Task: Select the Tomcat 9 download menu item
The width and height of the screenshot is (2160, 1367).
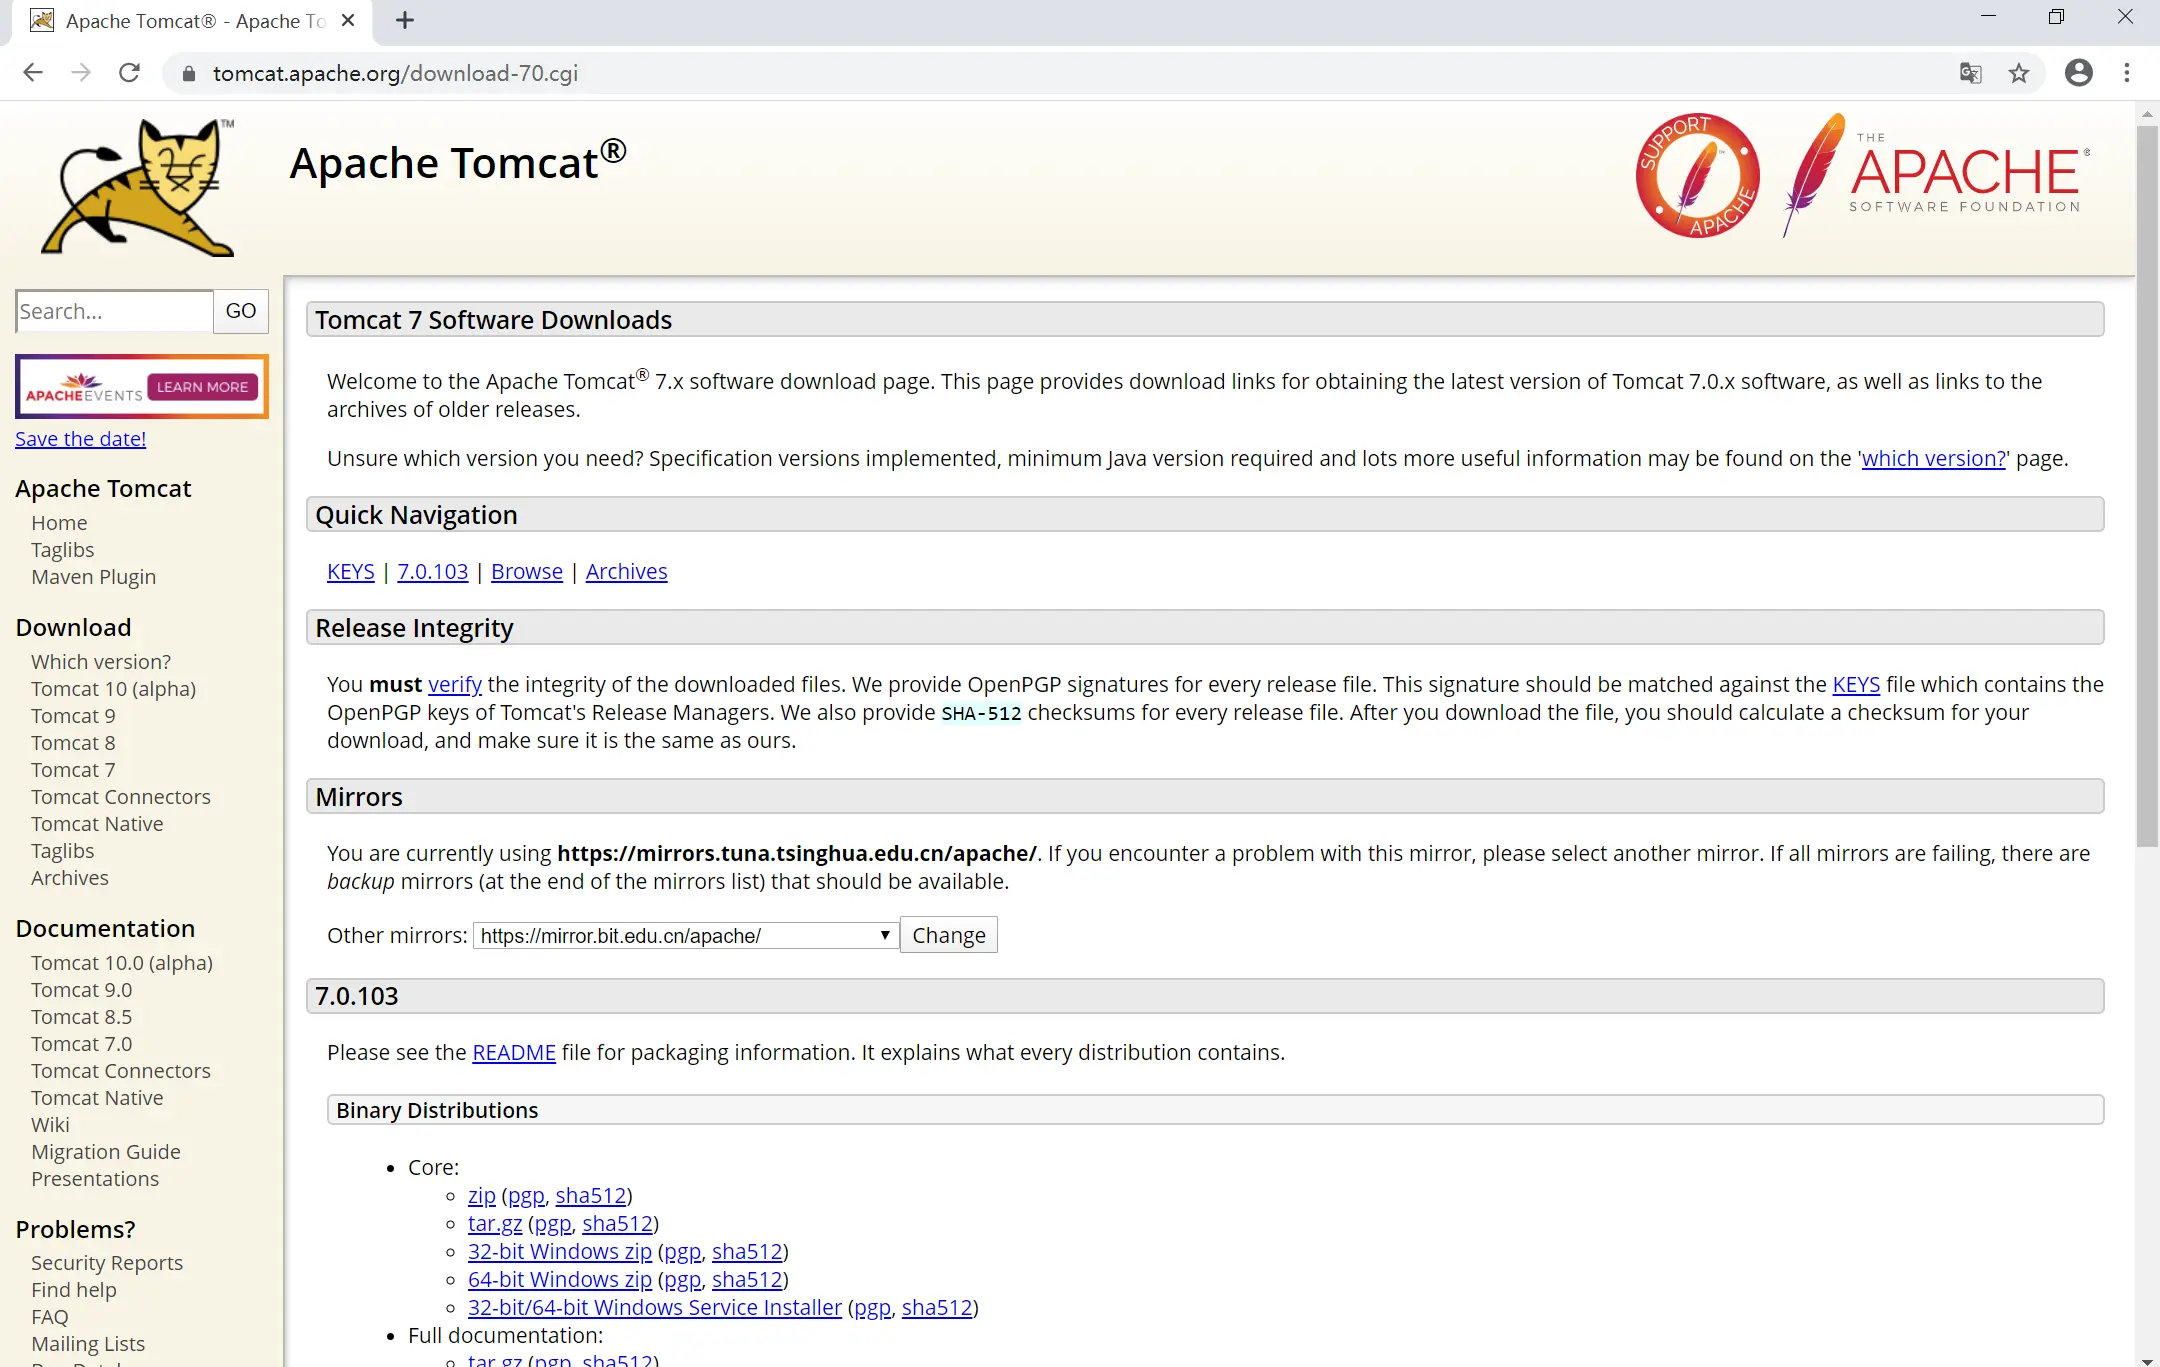Action: (x=73, y=716)
